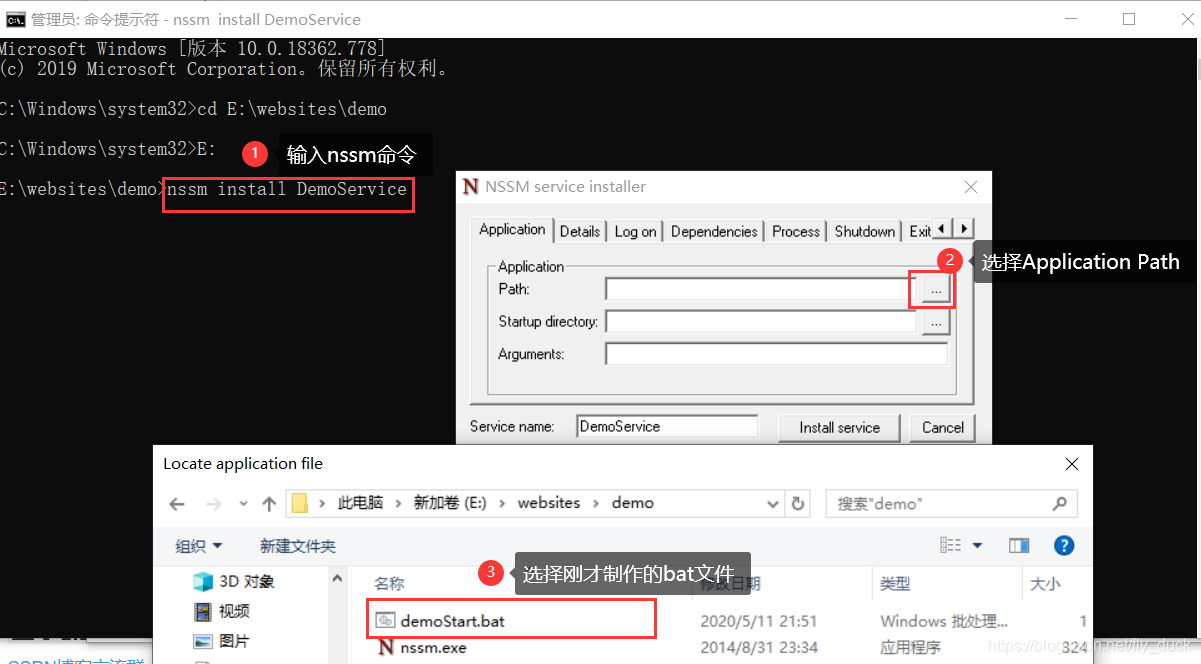The width and height of the screenshot is (1201, 664).
Task: Click the websites breadcrumb
Action: 549,503
